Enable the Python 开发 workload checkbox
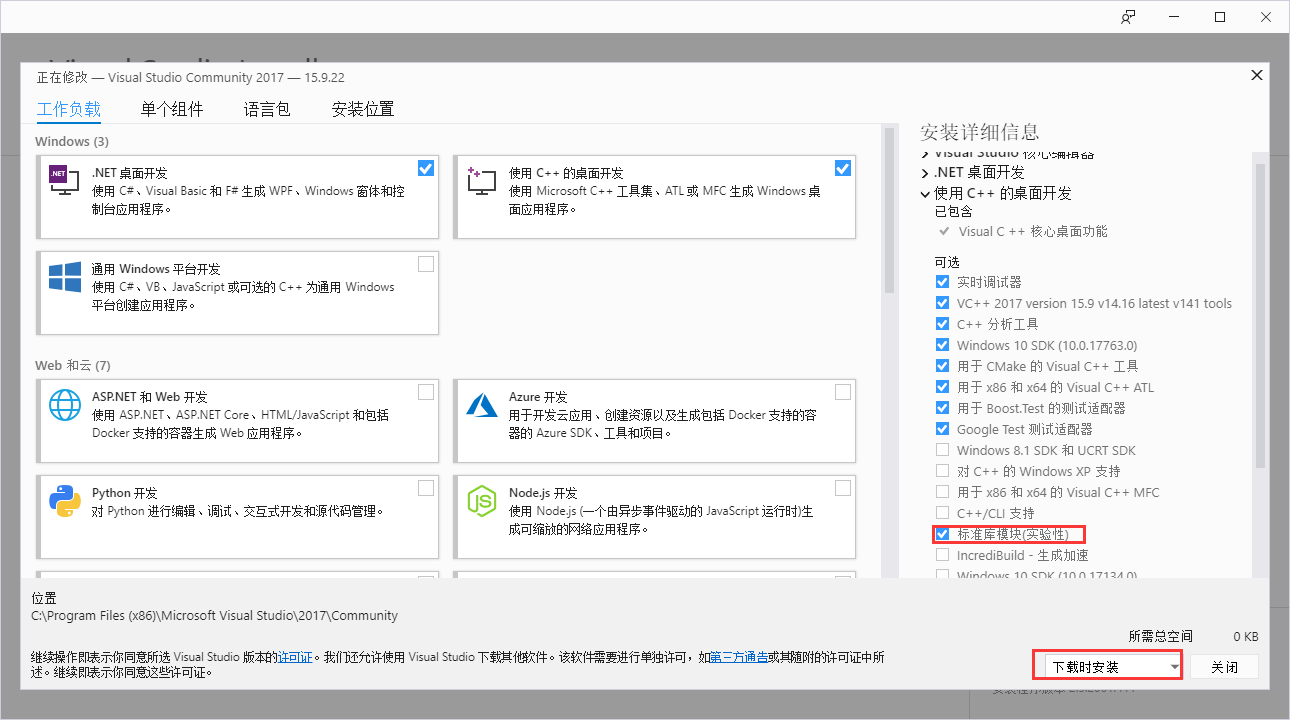1290x720 pixels. coord(426,488)
